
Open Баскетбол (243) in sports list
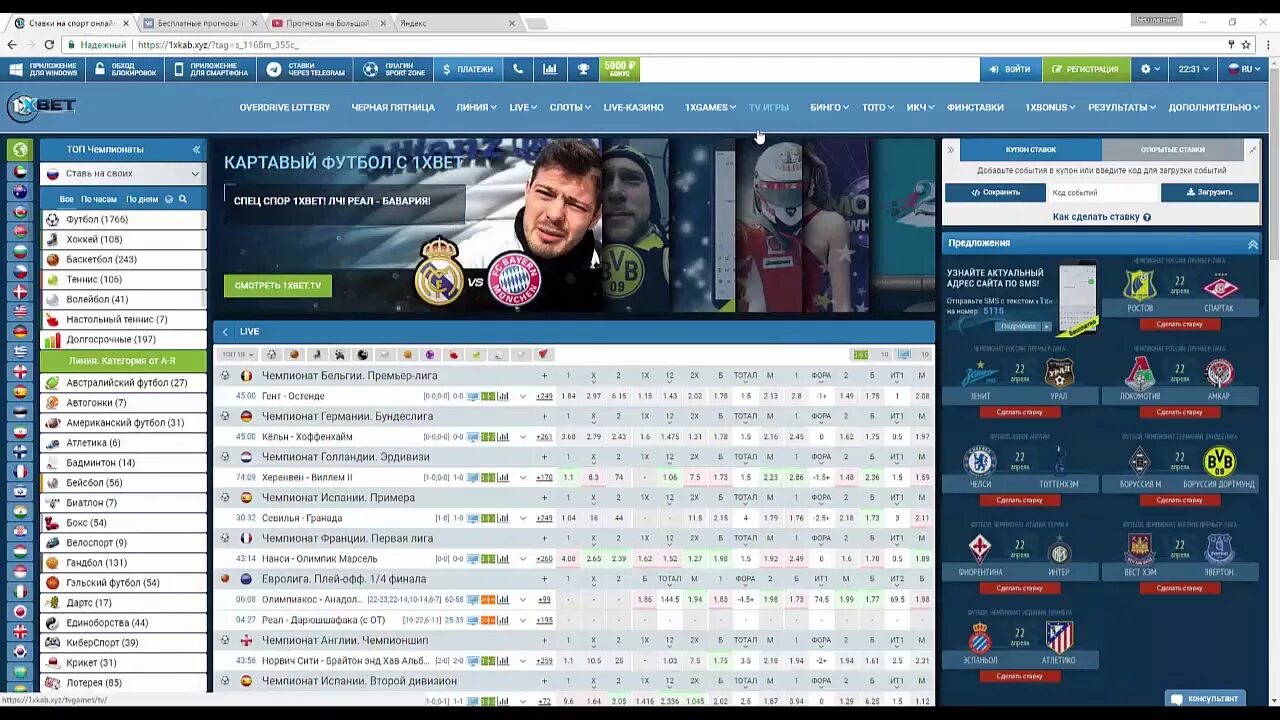click(x=123, y=259)
